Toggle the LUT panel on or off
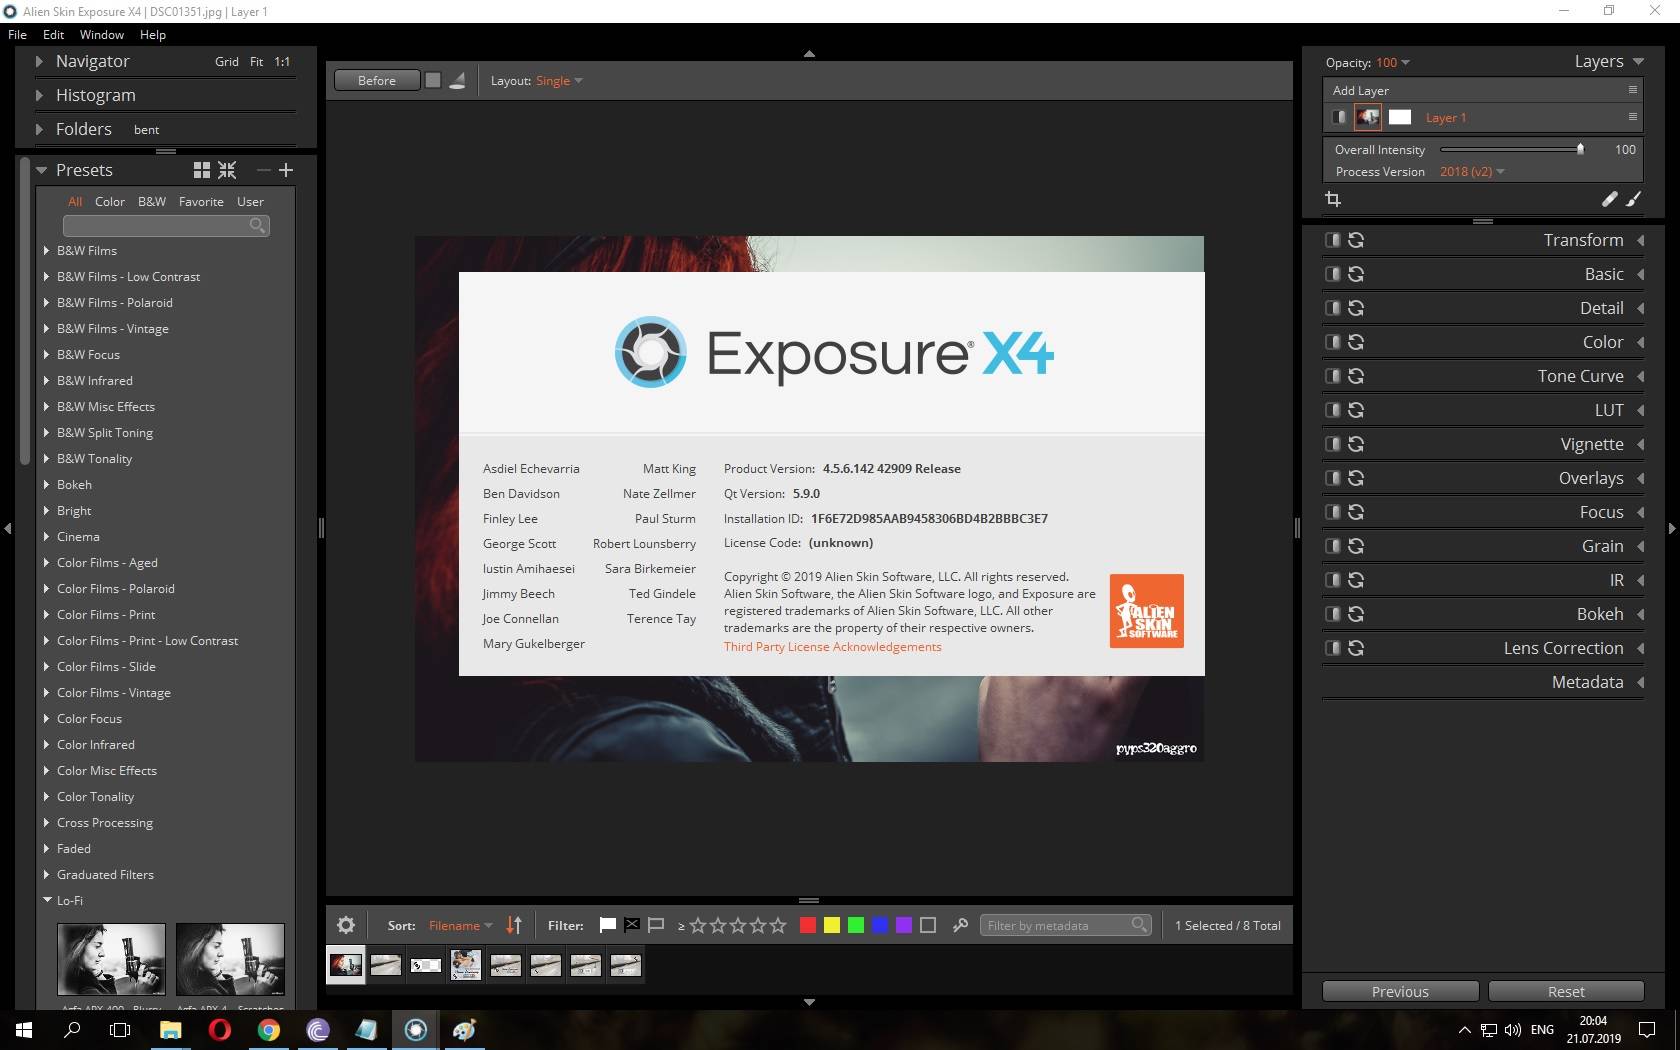The image size is (1680, 1050). pos(1332,410)
